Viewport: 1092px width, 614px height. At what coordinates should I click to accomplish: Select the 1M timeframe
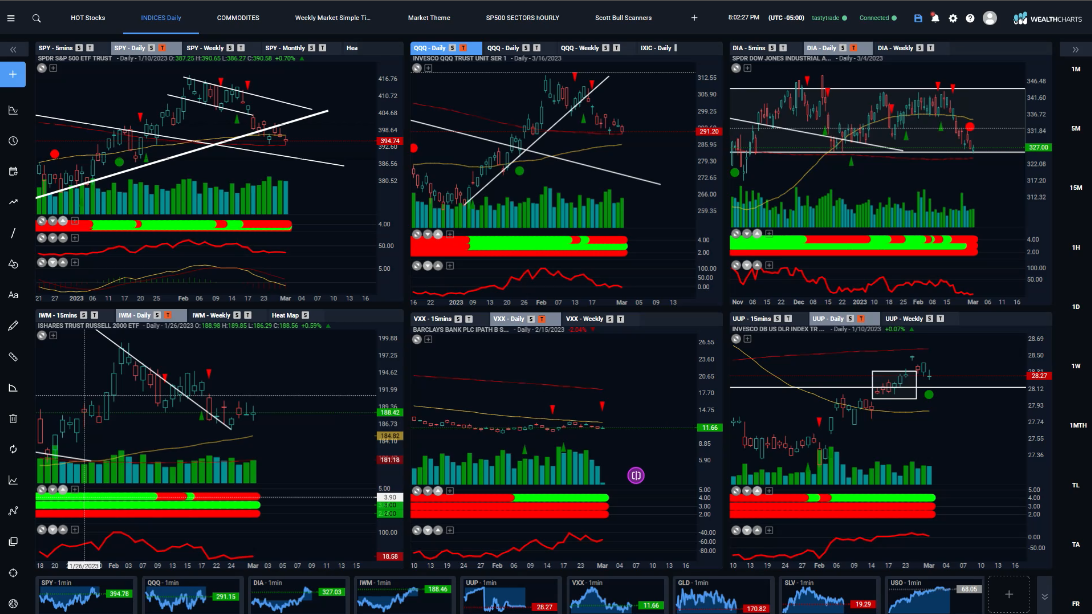[1076, 69]
